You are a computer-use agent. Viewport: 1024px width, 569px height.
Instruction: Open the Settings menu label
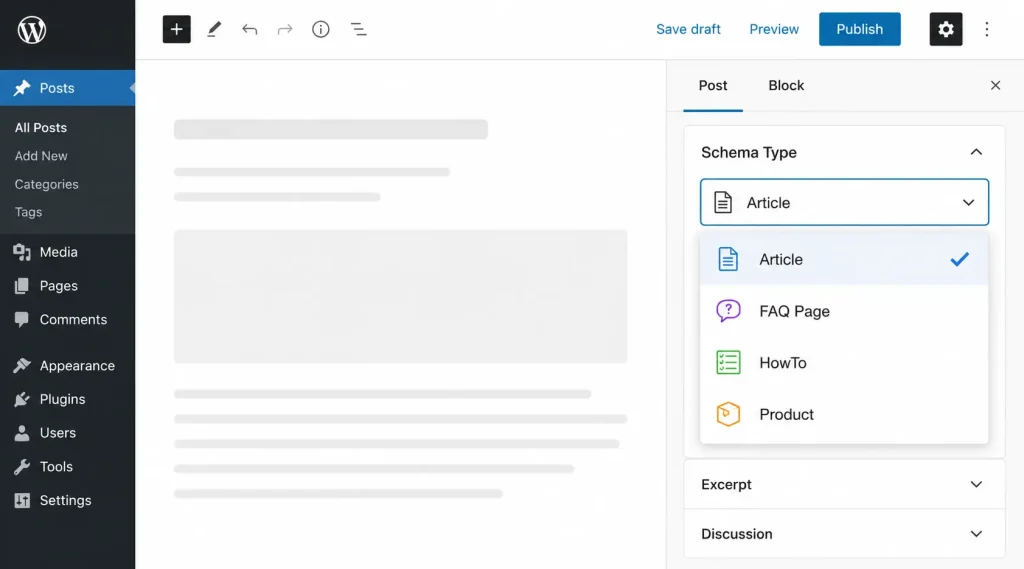65,500
